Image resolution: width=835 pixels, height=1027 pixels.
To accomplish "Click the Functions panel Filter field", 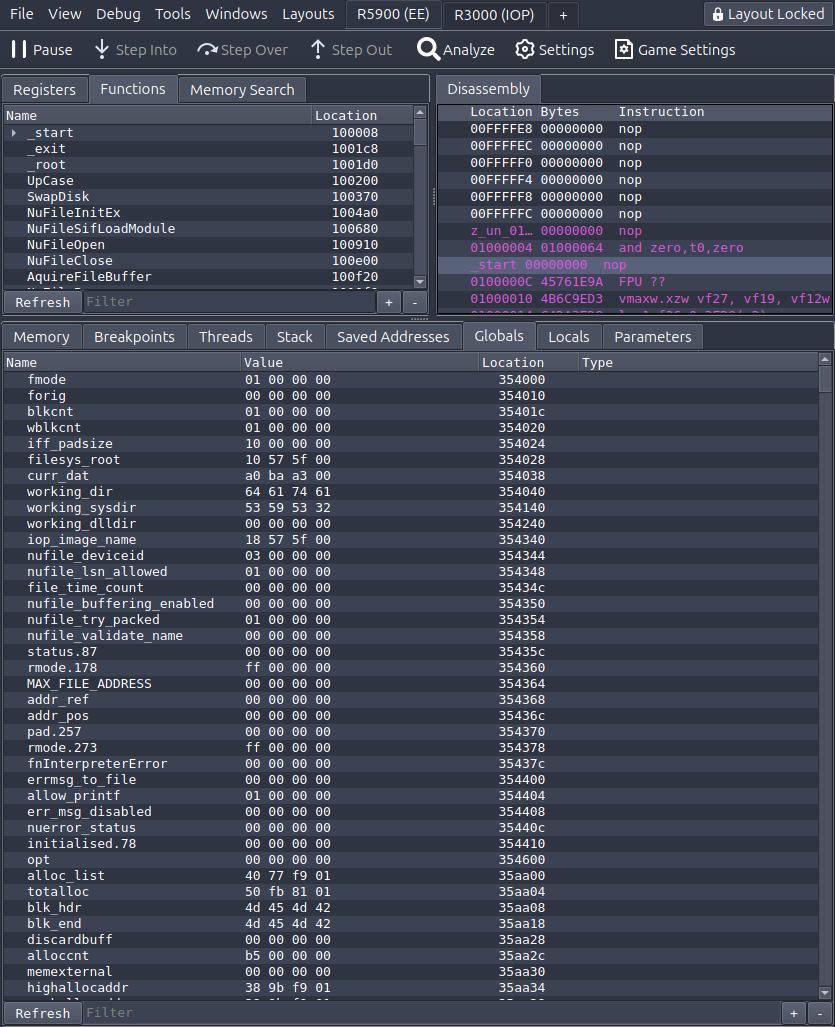I will 229,302.
